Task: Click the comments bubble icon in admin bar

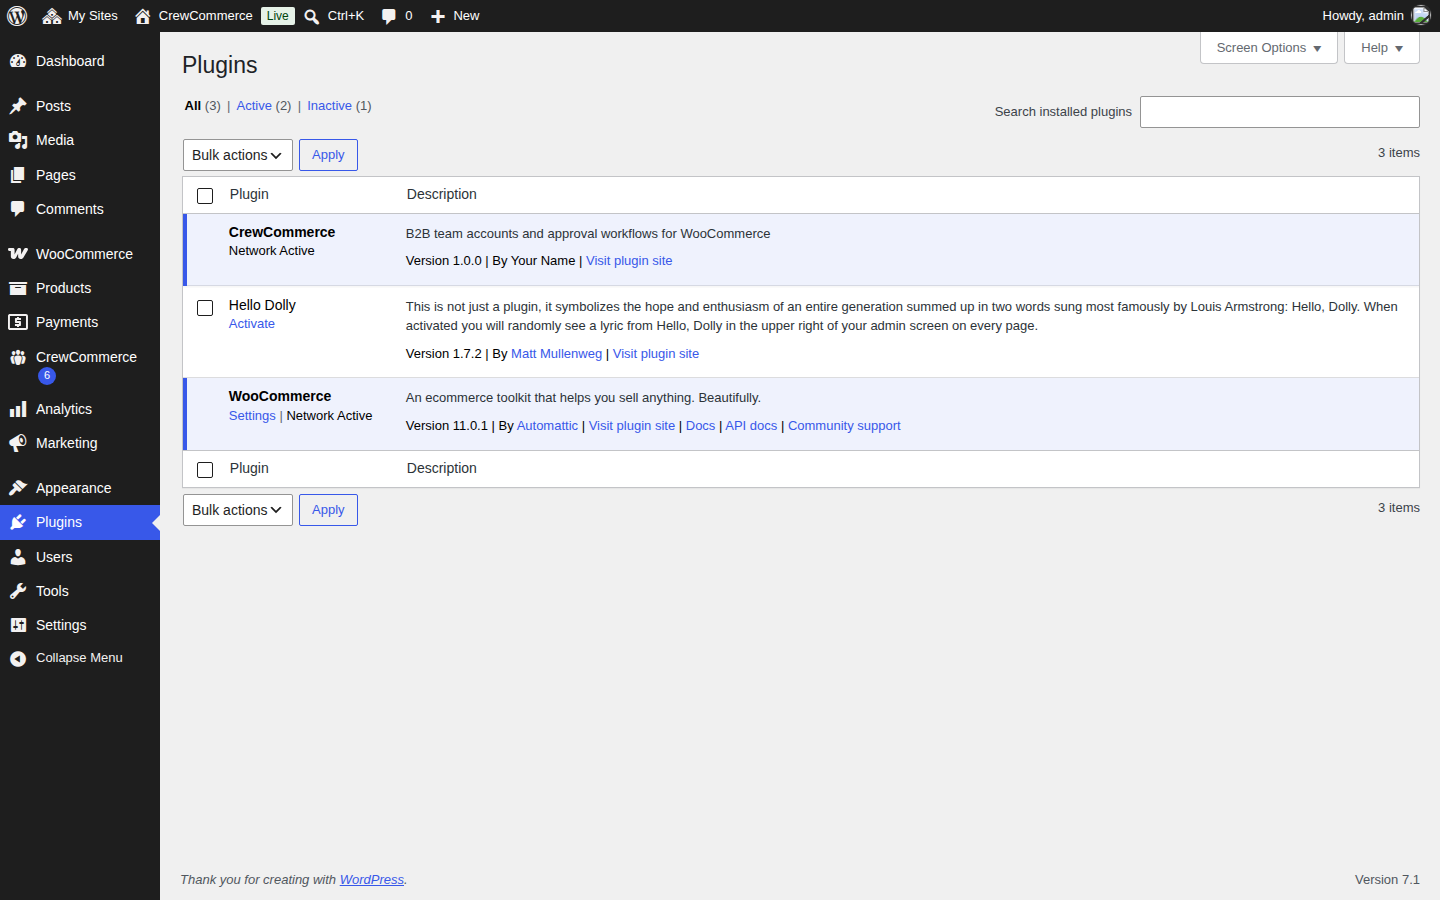Action: click(x=389, y=16)
